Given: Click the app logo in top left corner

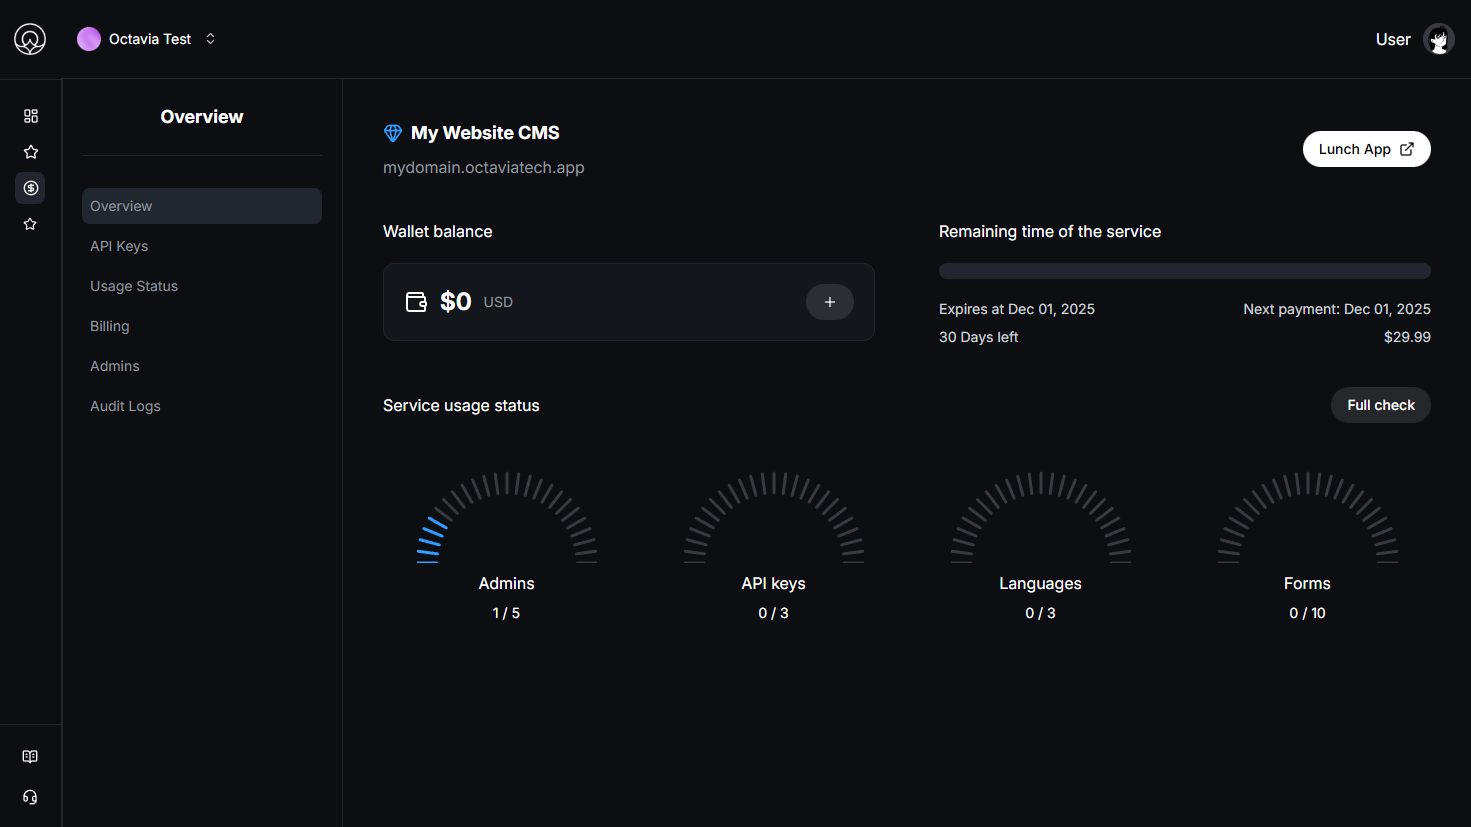Looking at the screenshot, I should pos(29,39).
